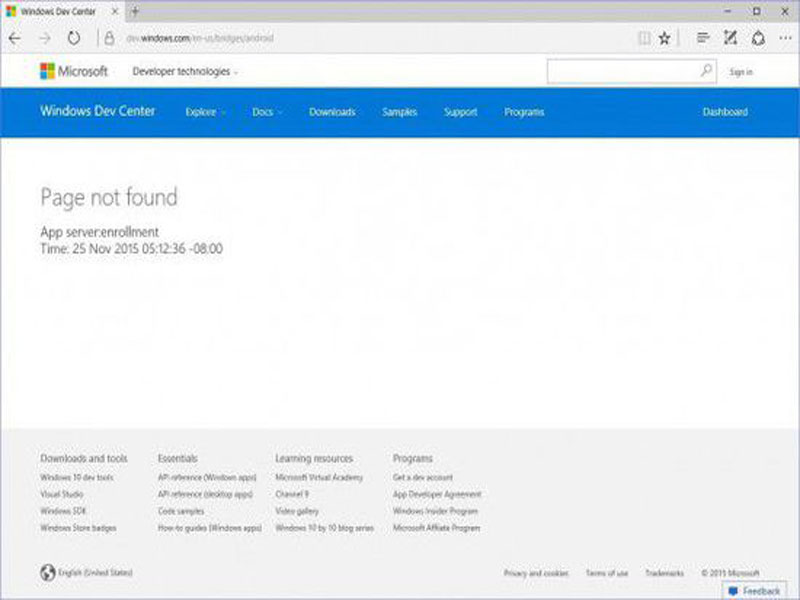The width and height of the screenshot is (800, 600).
Task: Expand the Explore menu
Action: [x=205, y=112]
